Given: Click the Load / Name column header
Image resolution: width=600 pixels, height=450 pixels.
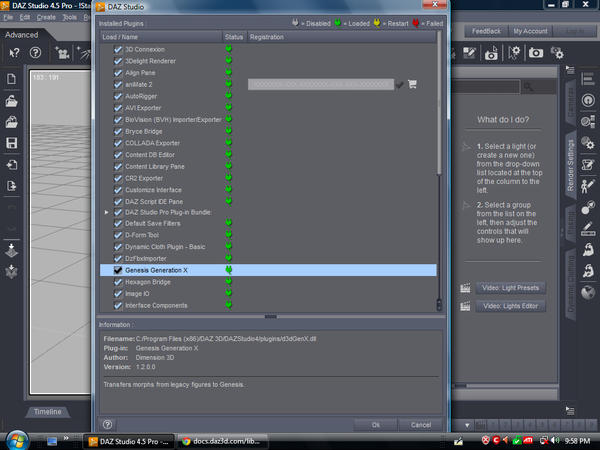Looking at the screenshot, I should 161,37.
